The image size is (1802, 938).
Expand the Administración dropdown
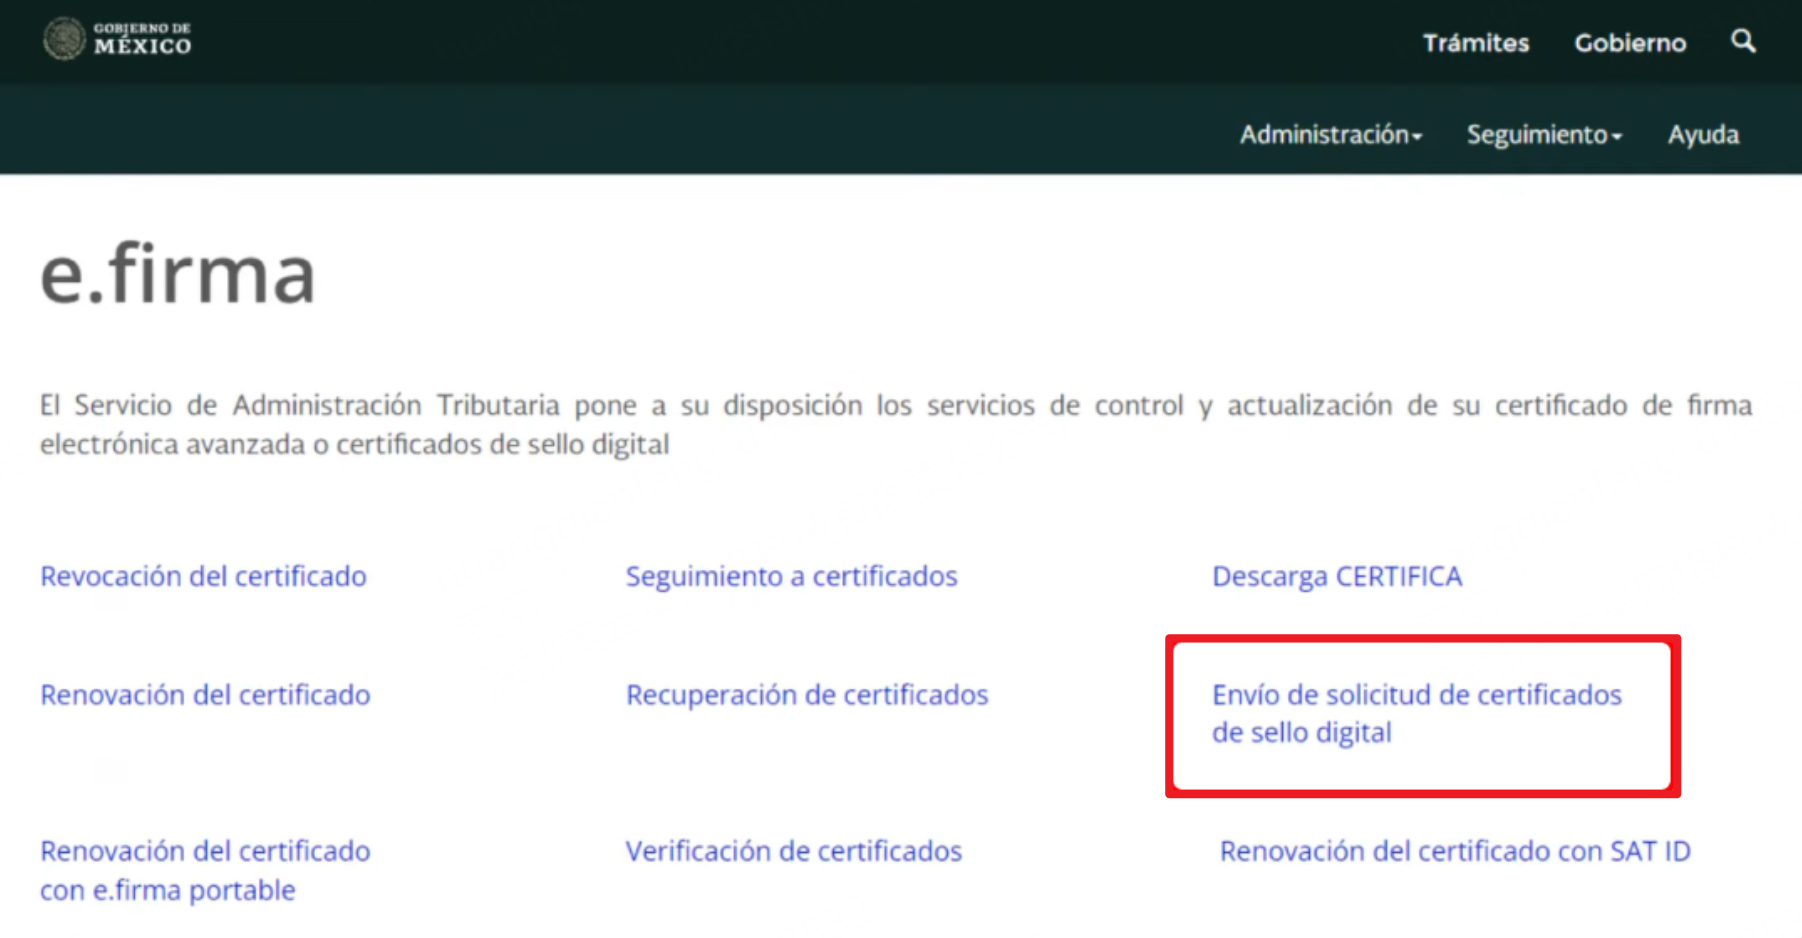[x=1331, y=135]
